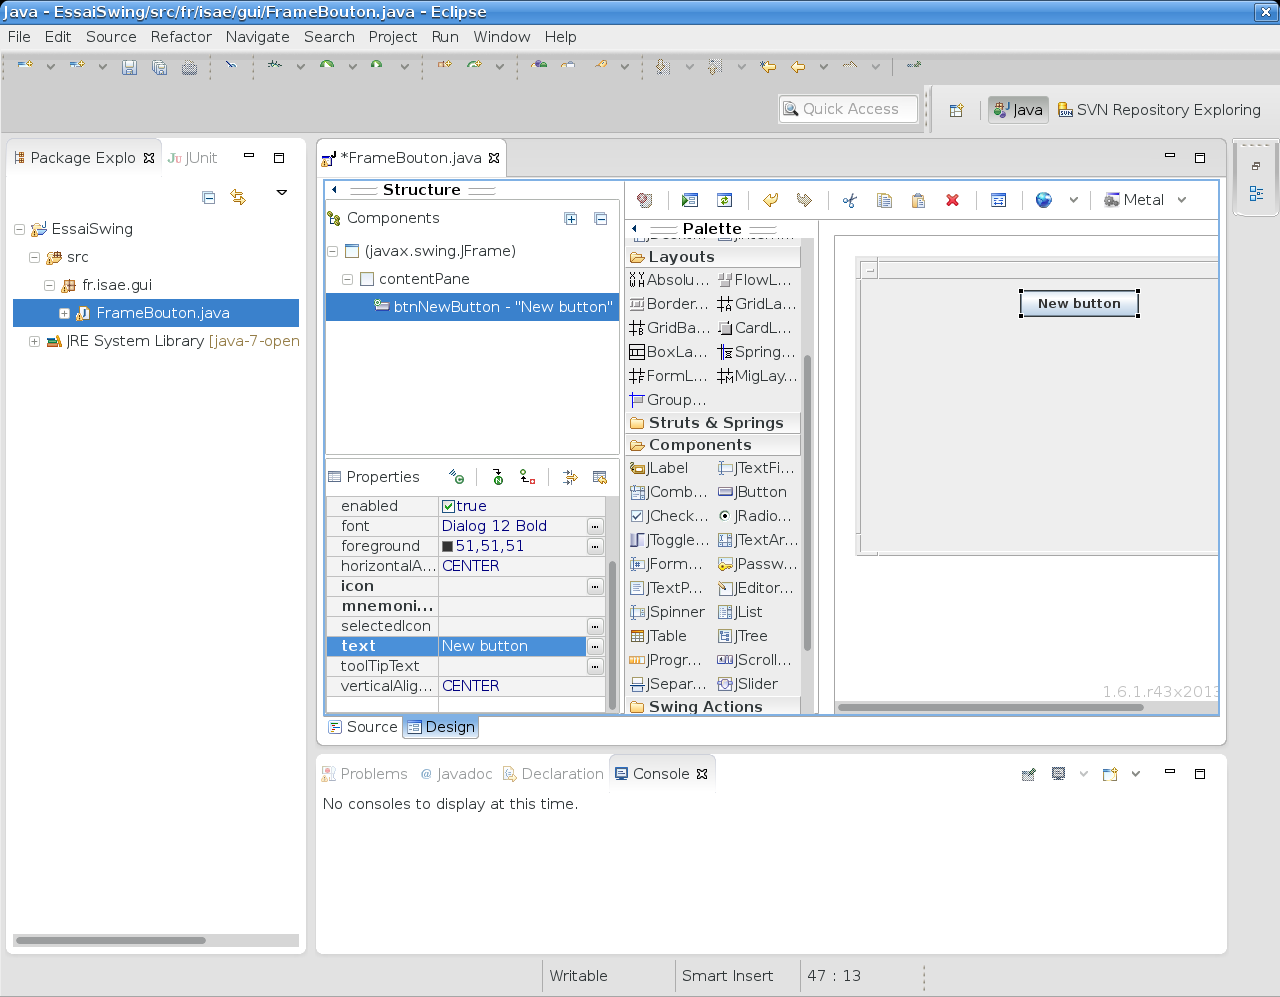This screenshot has height=997, width=1280.
Task: Click Convert local to field icon
Action: [x=527, y=477]
